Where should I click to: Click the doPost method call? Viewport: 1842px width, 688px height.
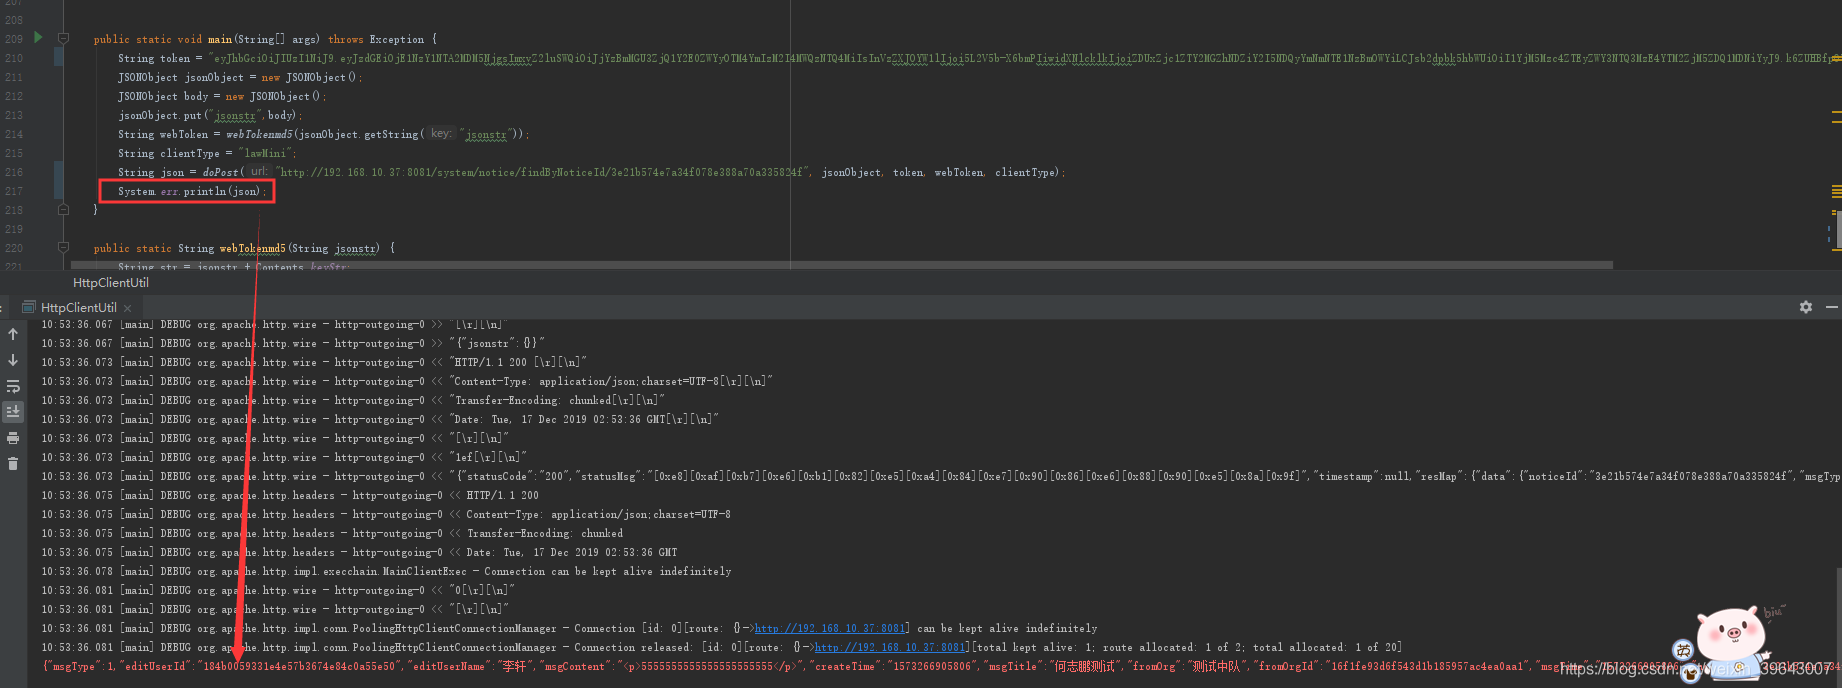pos(221,172)
